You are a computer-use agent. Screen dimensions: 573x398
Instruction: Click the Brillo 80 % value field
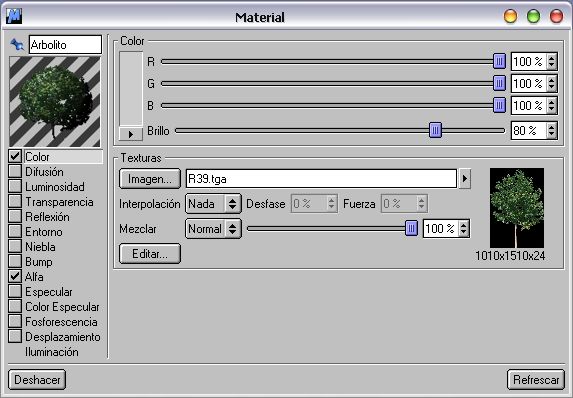[529, 130]
